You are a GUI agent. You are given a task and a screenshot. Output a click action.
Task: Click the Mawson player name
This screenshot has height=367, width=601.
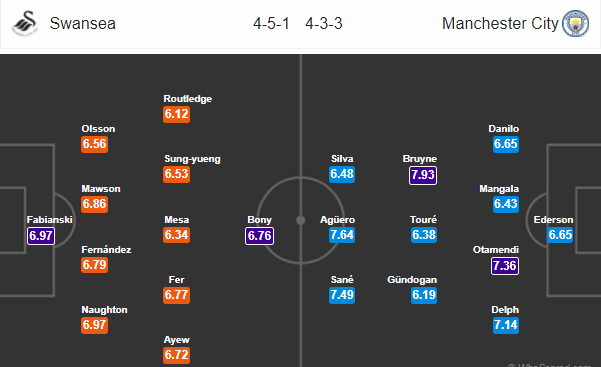(101, 189)
